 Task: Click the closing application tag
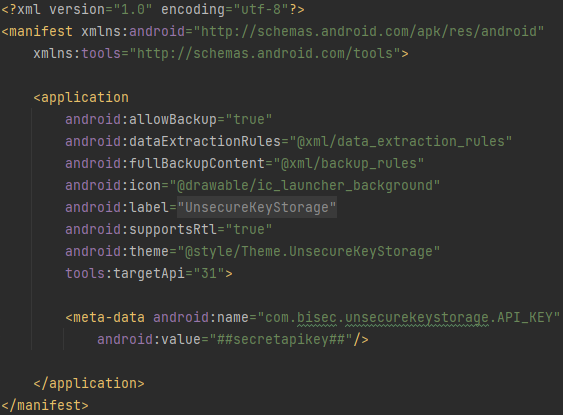[x=89, y=383]
